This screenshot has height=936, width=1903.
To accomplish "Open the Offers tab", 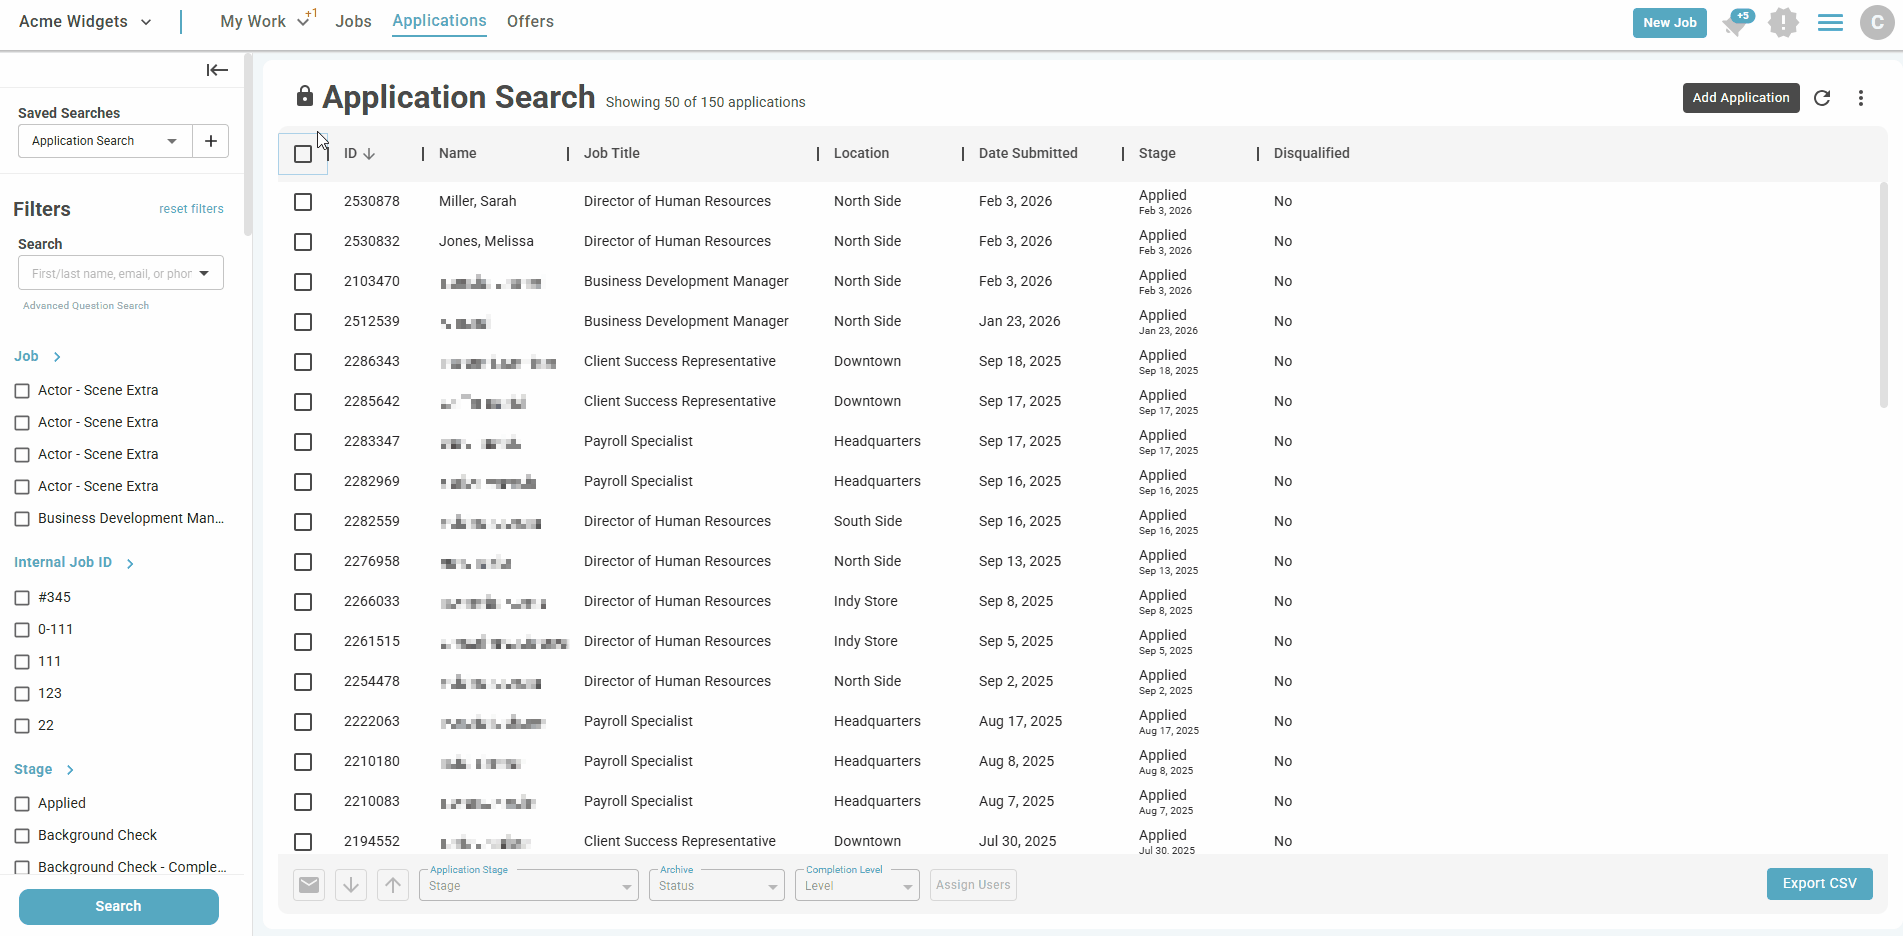I will click(530, 22).
